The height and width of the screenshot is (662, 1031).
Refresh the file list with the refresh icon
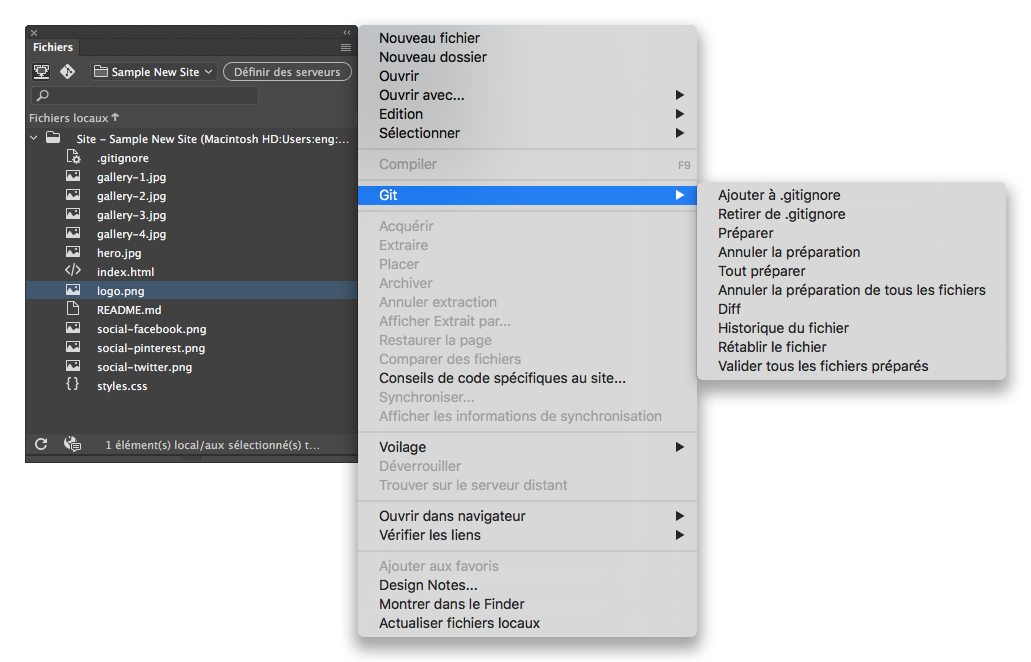40,444
